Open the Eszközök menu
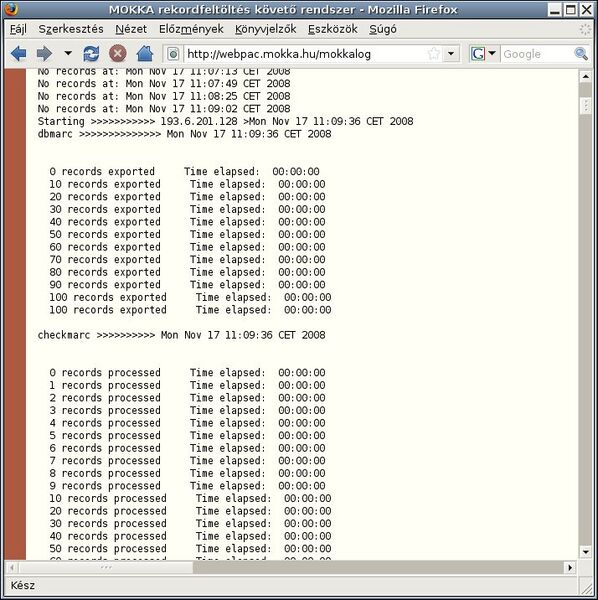Screen dimensions: 598x600 tap(332, 29)
